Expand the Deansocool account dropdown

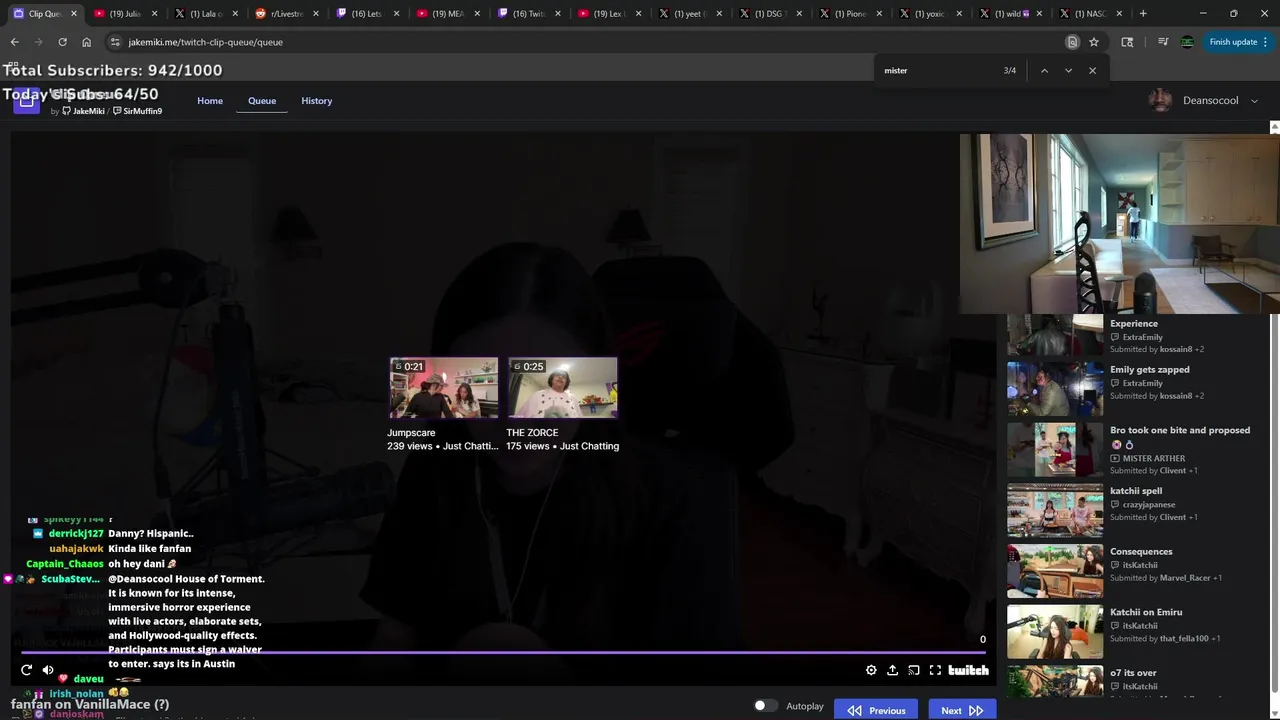click(x=1254, y=101)
